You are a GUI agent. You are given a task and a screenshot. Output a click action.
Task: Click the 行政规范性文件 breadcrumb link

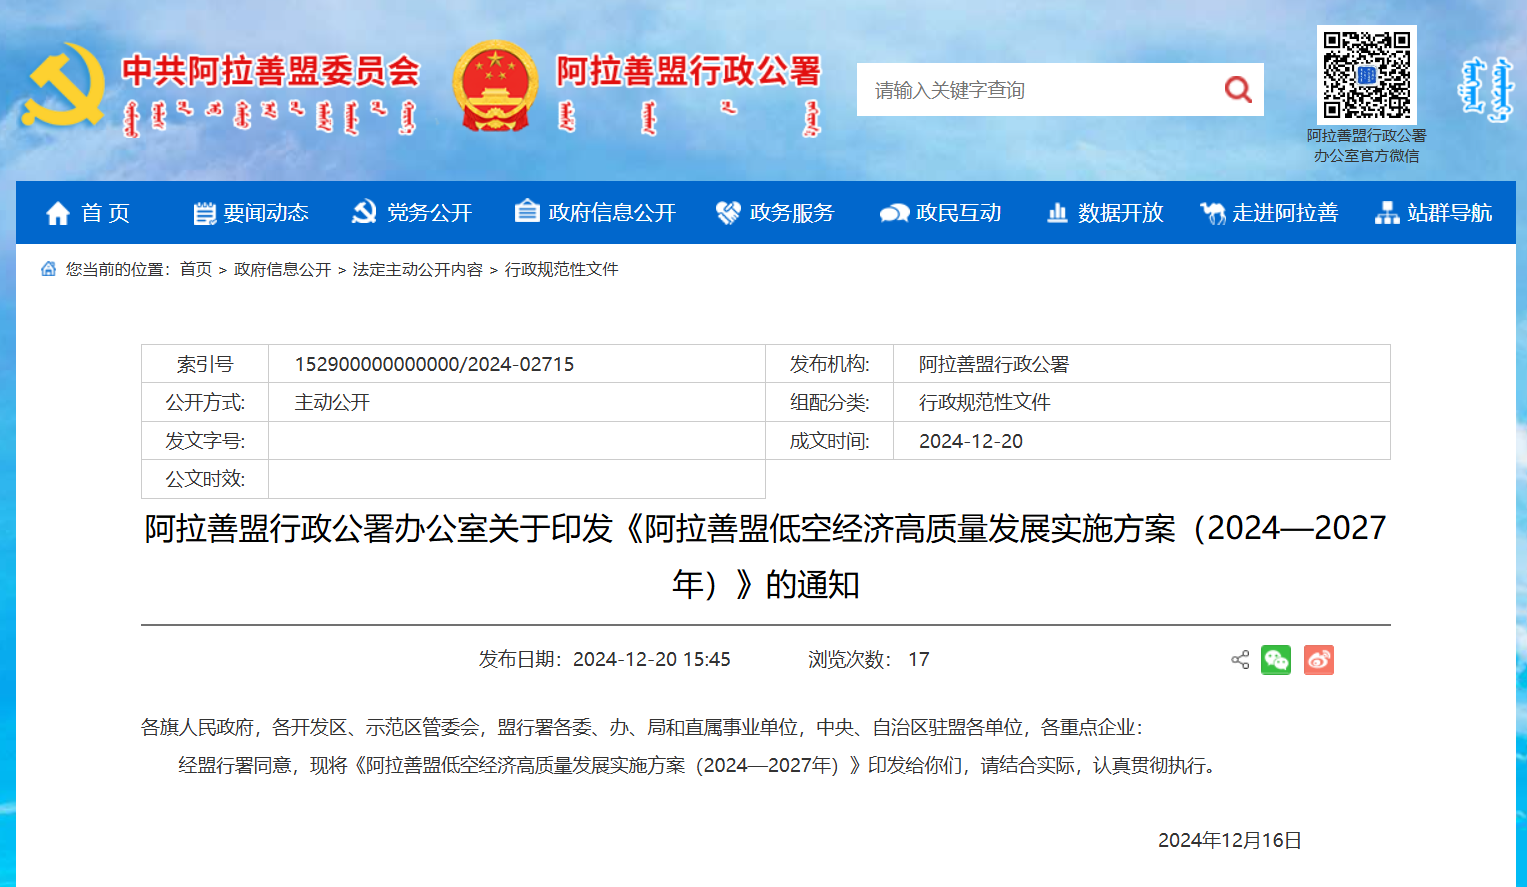click(563, 269)
